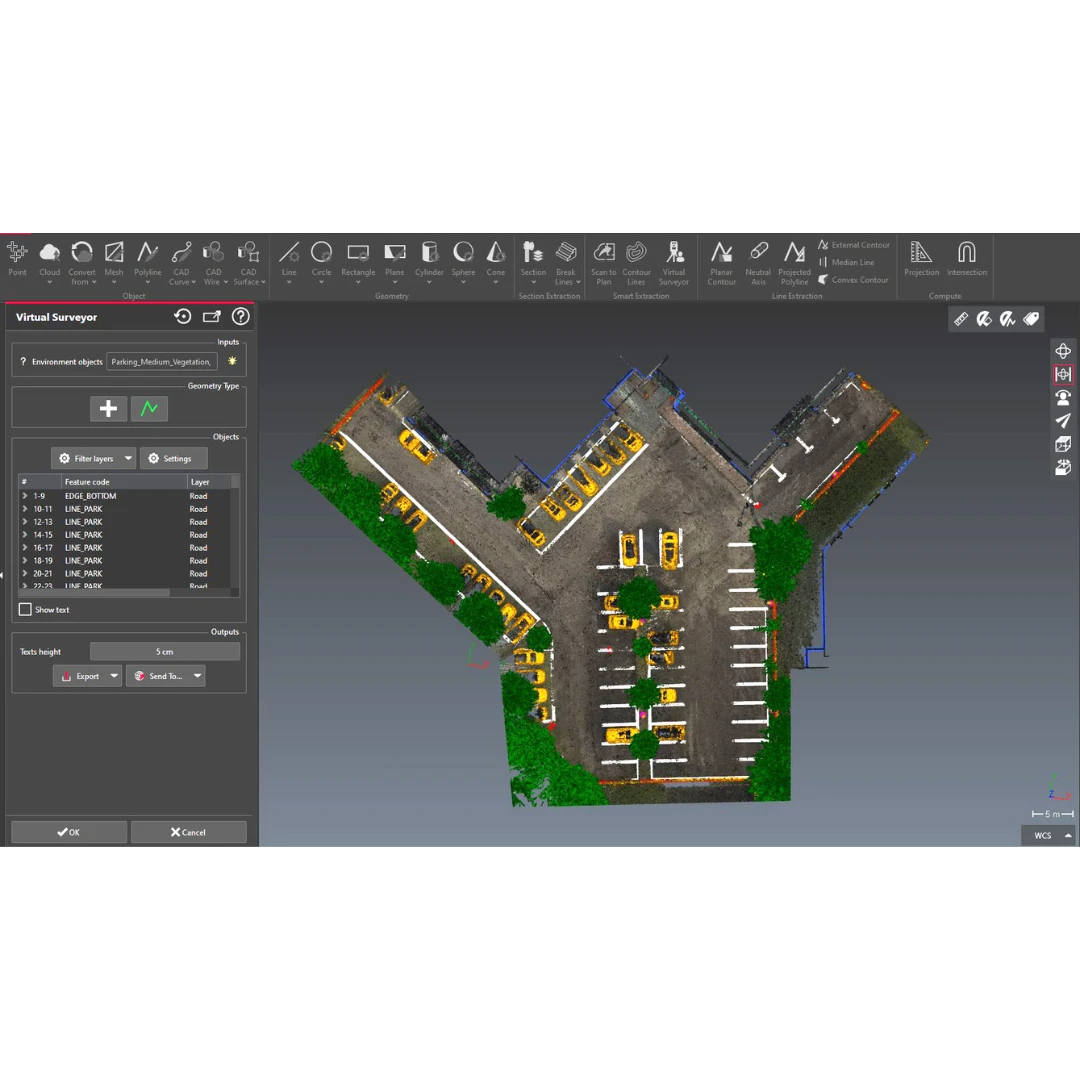Toggle the perspective box view icon

(x=1062, y=444)
